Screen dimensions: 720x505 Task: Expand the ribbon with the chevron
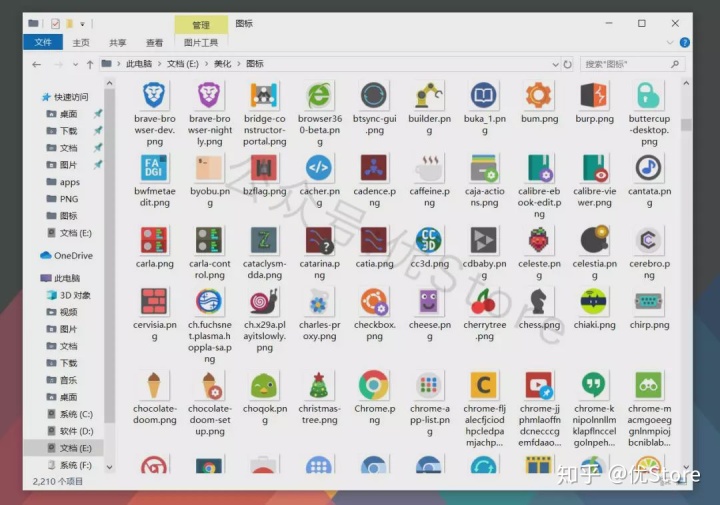tap(669, 43)
